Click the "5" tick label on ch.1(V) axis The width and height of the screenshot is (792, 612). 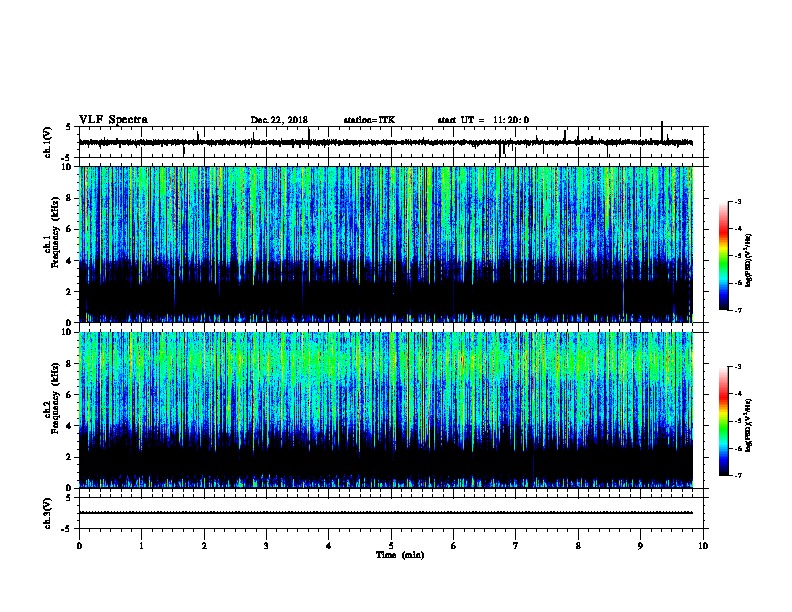pos(69,127)
